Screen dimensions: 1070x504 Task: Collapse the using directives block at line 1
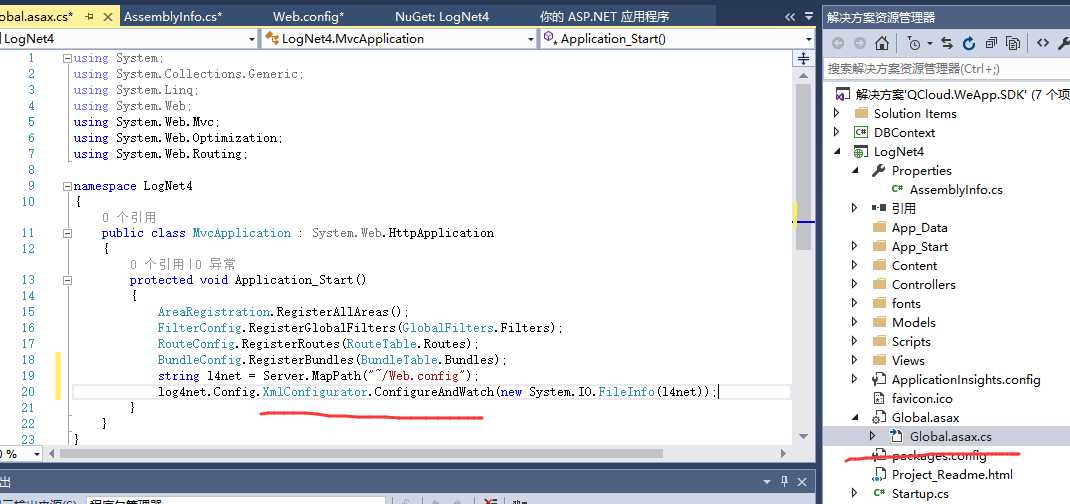(67, 59)
